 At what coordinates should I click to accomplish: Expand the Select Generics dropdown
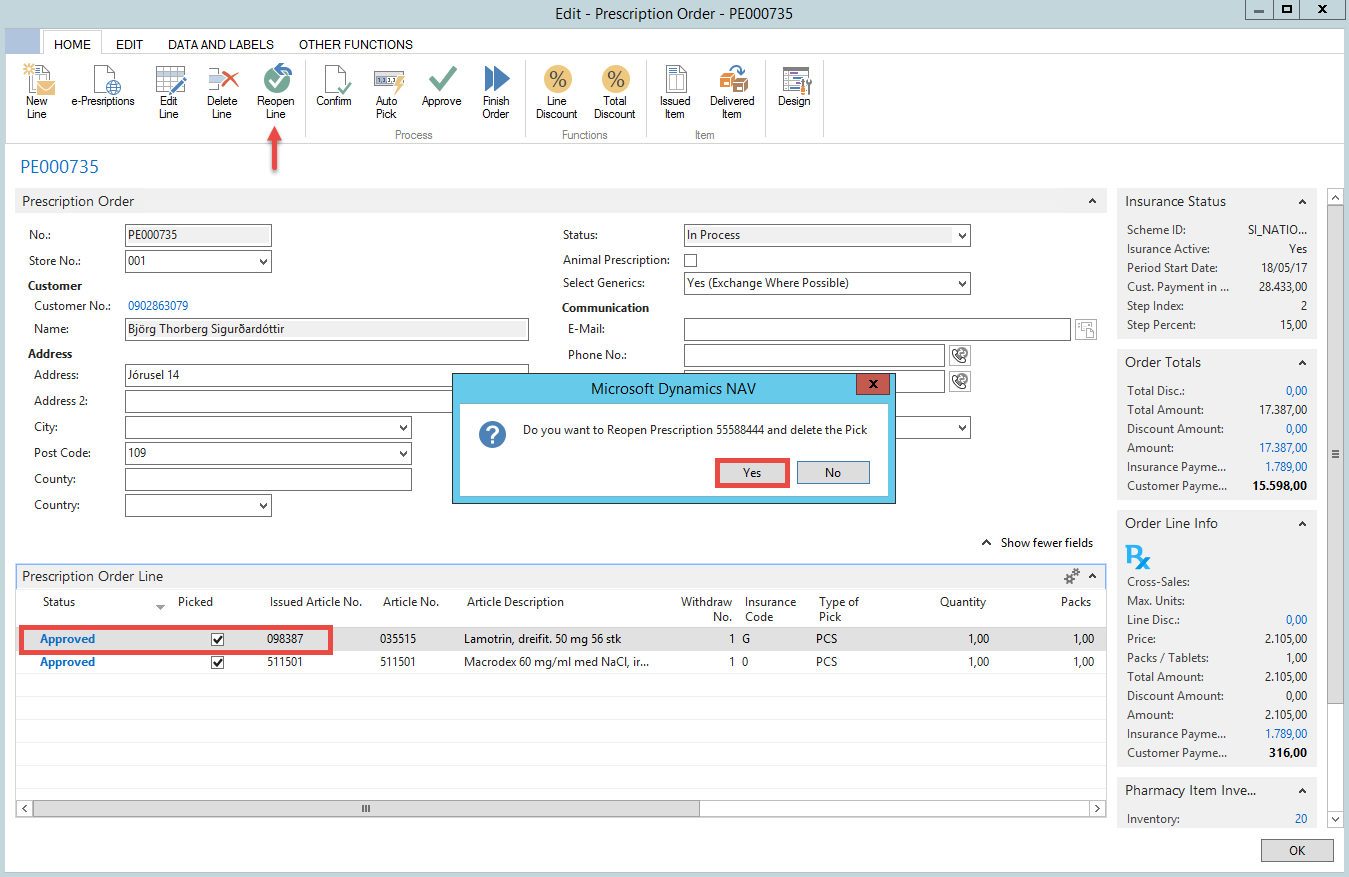pyautogui.click(x=962, y=284)
